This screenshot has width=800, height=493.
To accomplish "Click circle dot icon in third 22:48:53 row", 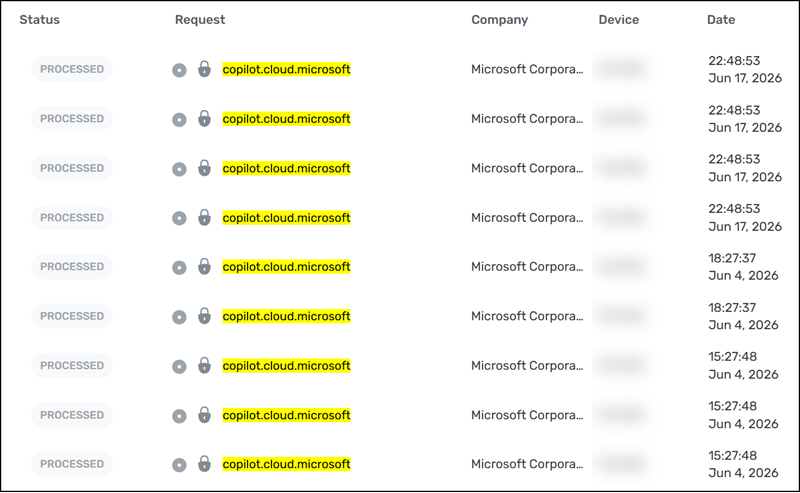I will (179, 169).
